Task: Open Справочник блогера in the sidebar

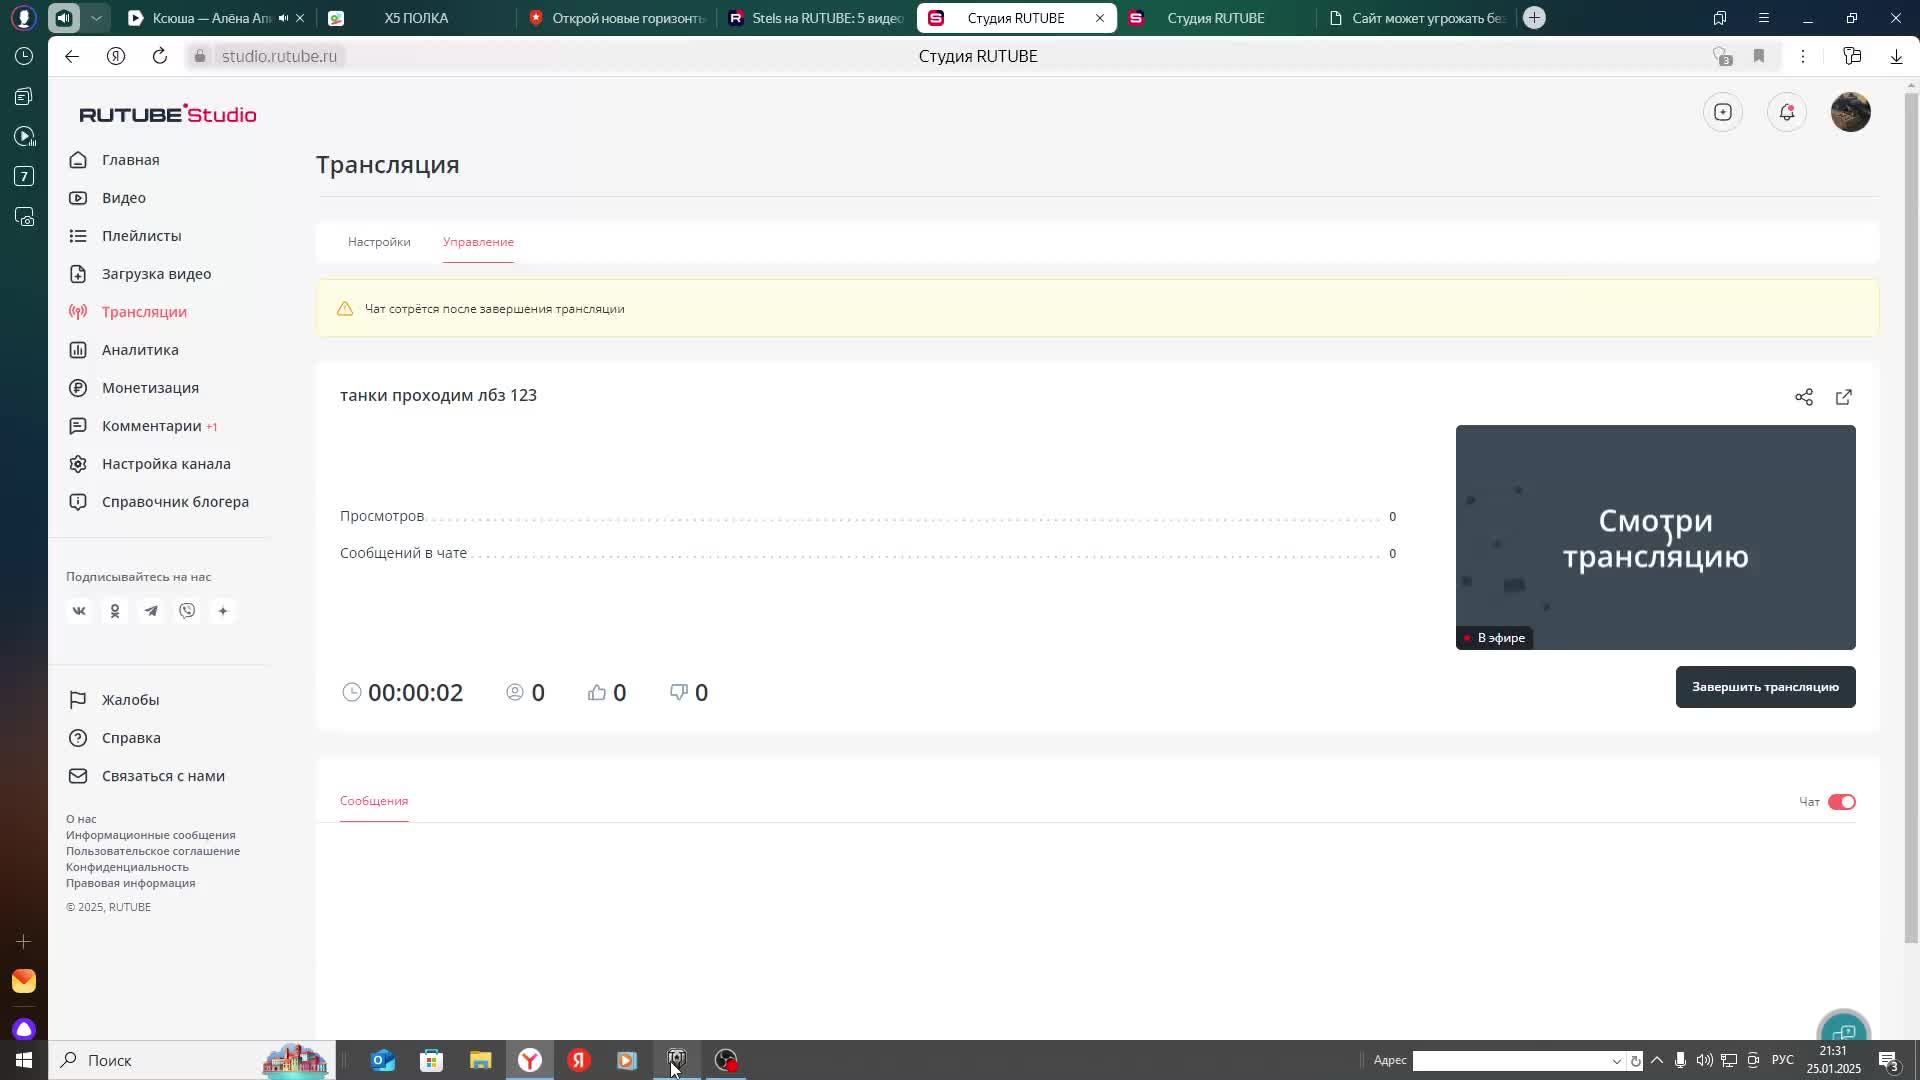Action: 175,502
